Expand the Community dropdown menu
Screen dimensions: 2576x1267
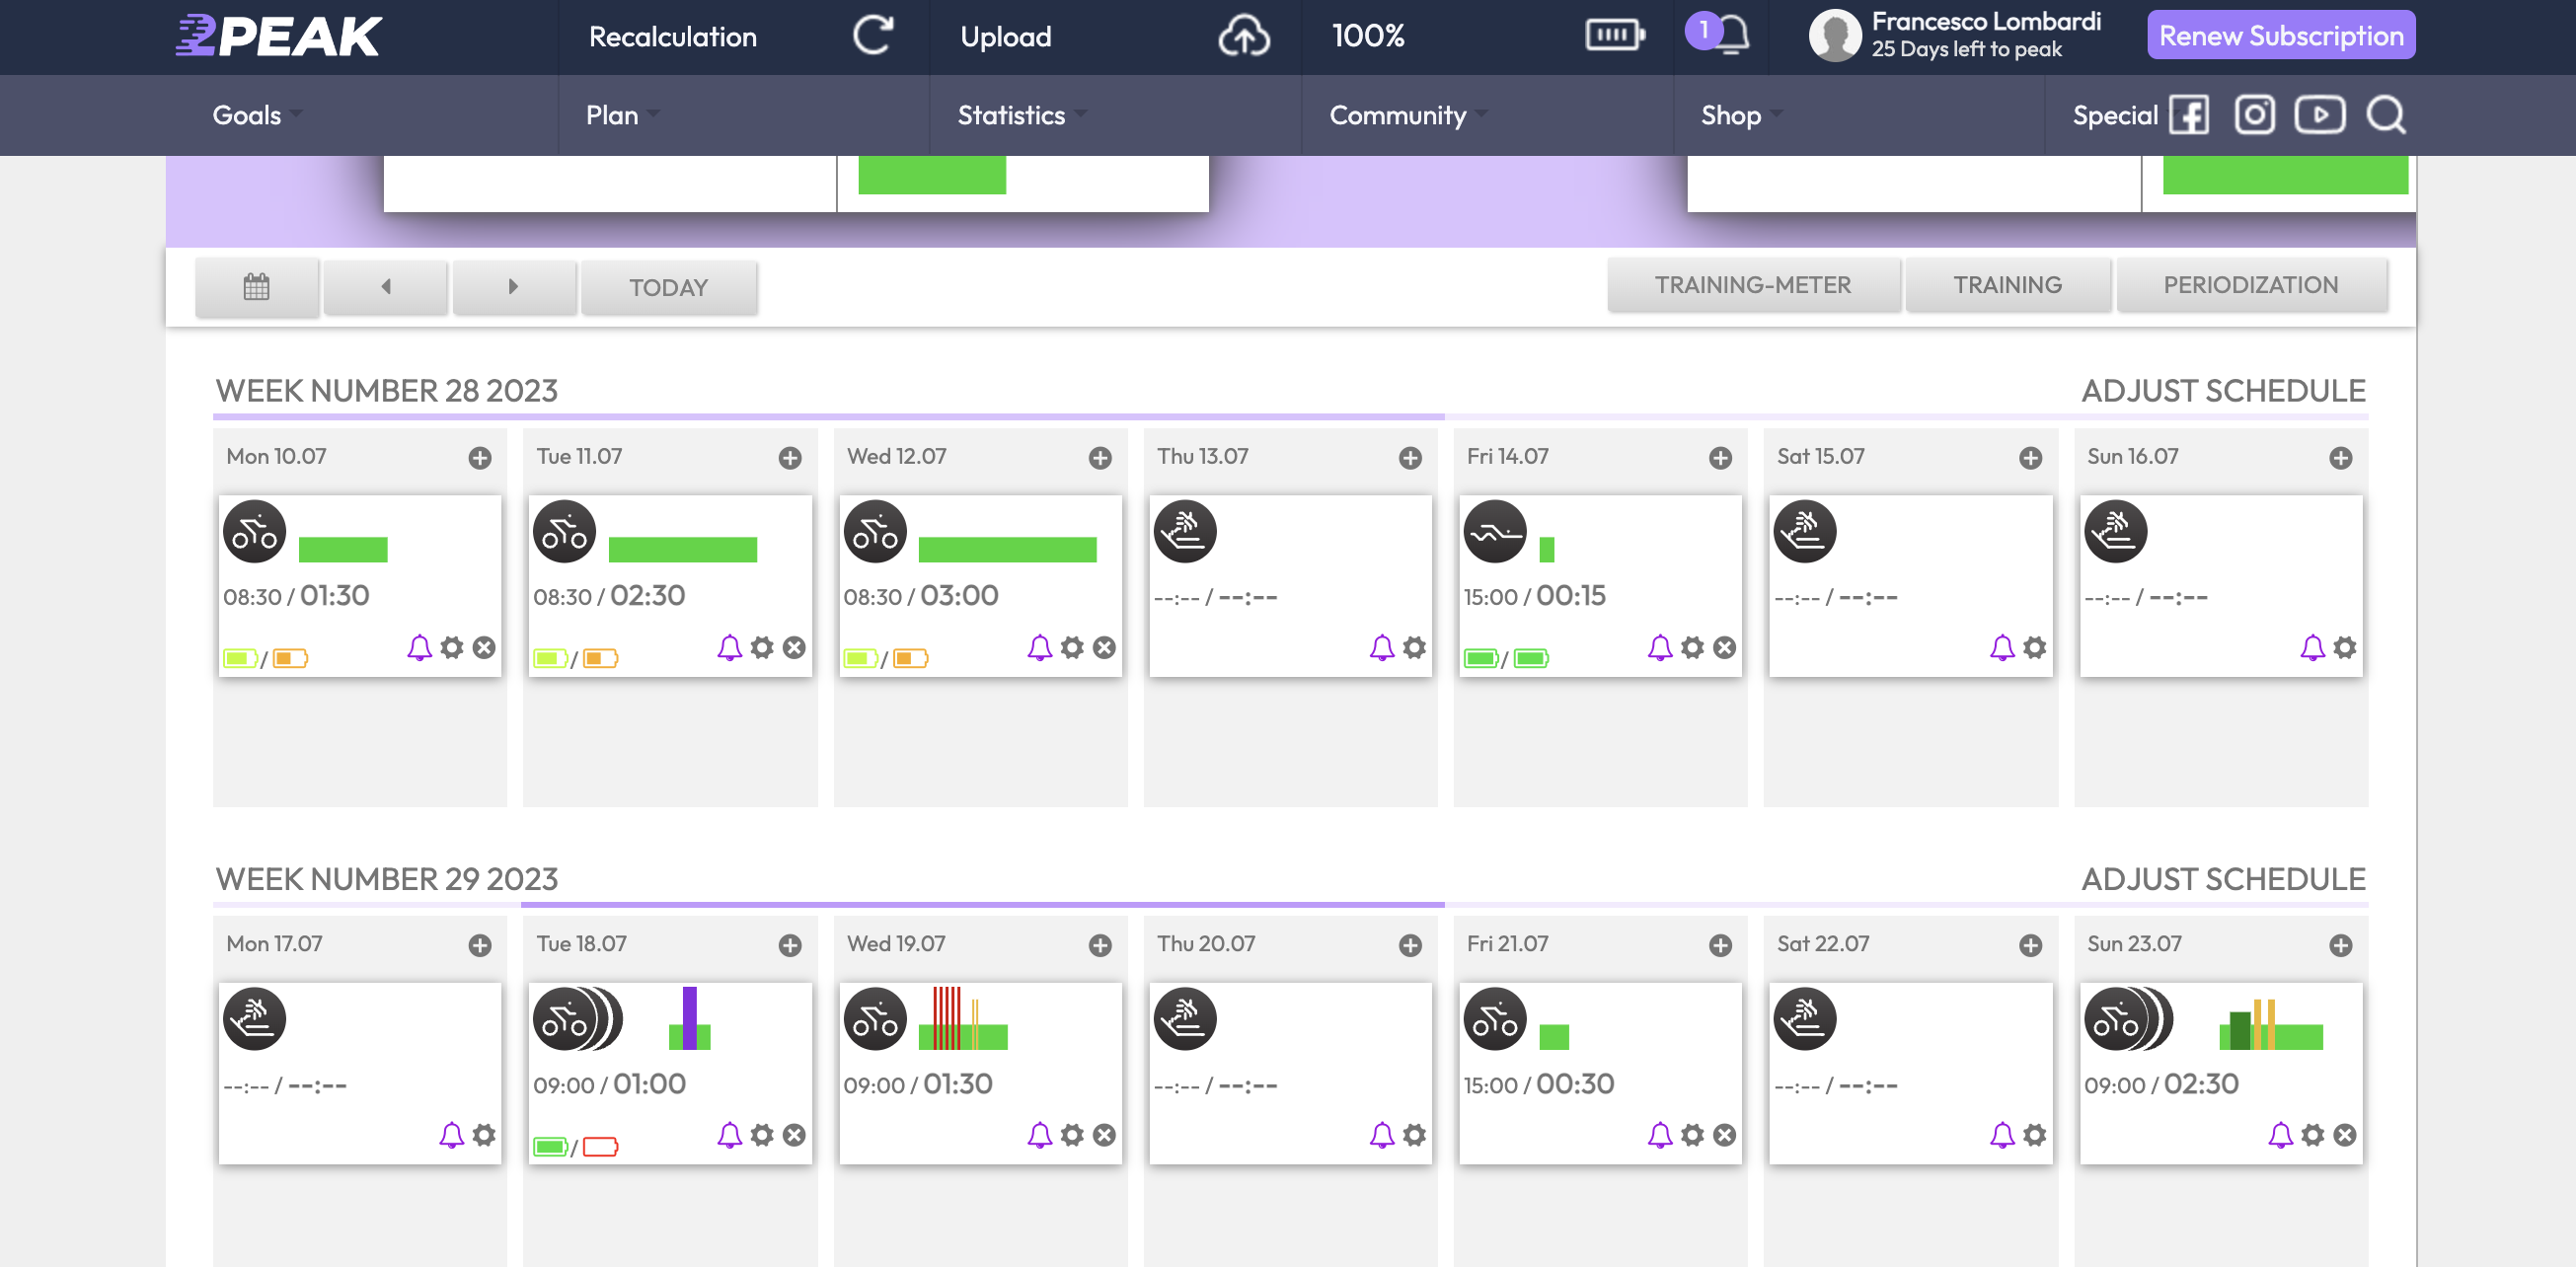point(1407,115)
